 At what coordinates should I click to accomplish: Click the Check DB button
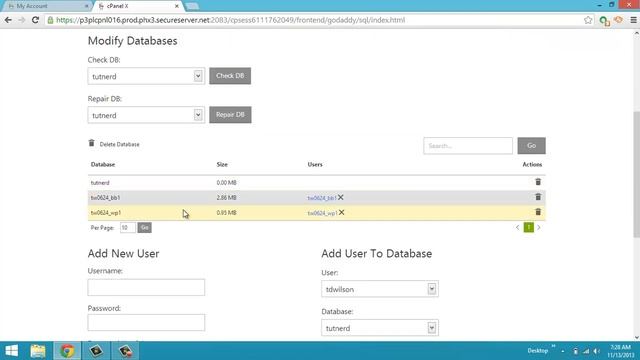click(230, 76)
